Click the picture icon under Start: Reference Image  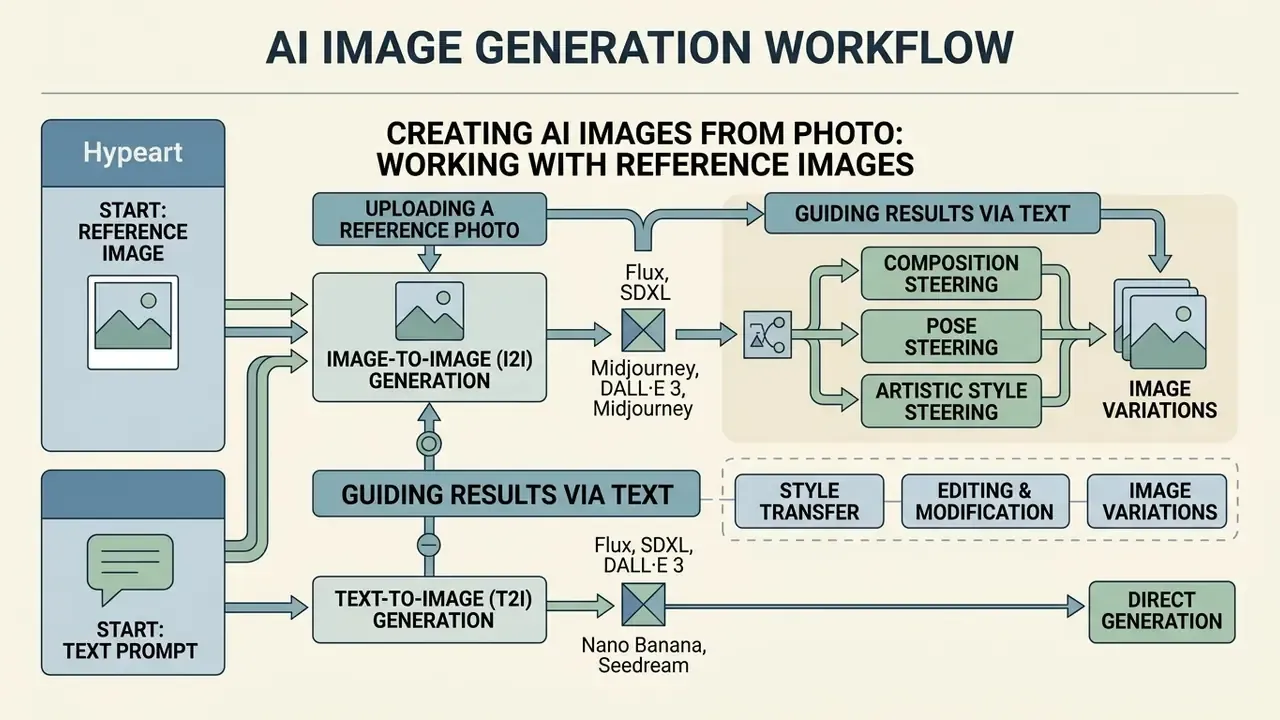point(132,323)
